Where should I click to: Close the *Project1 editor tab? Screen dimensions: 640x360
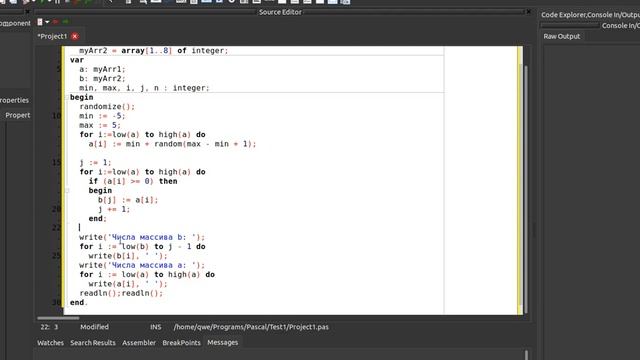pyautogui.click(x=75, y=36)
